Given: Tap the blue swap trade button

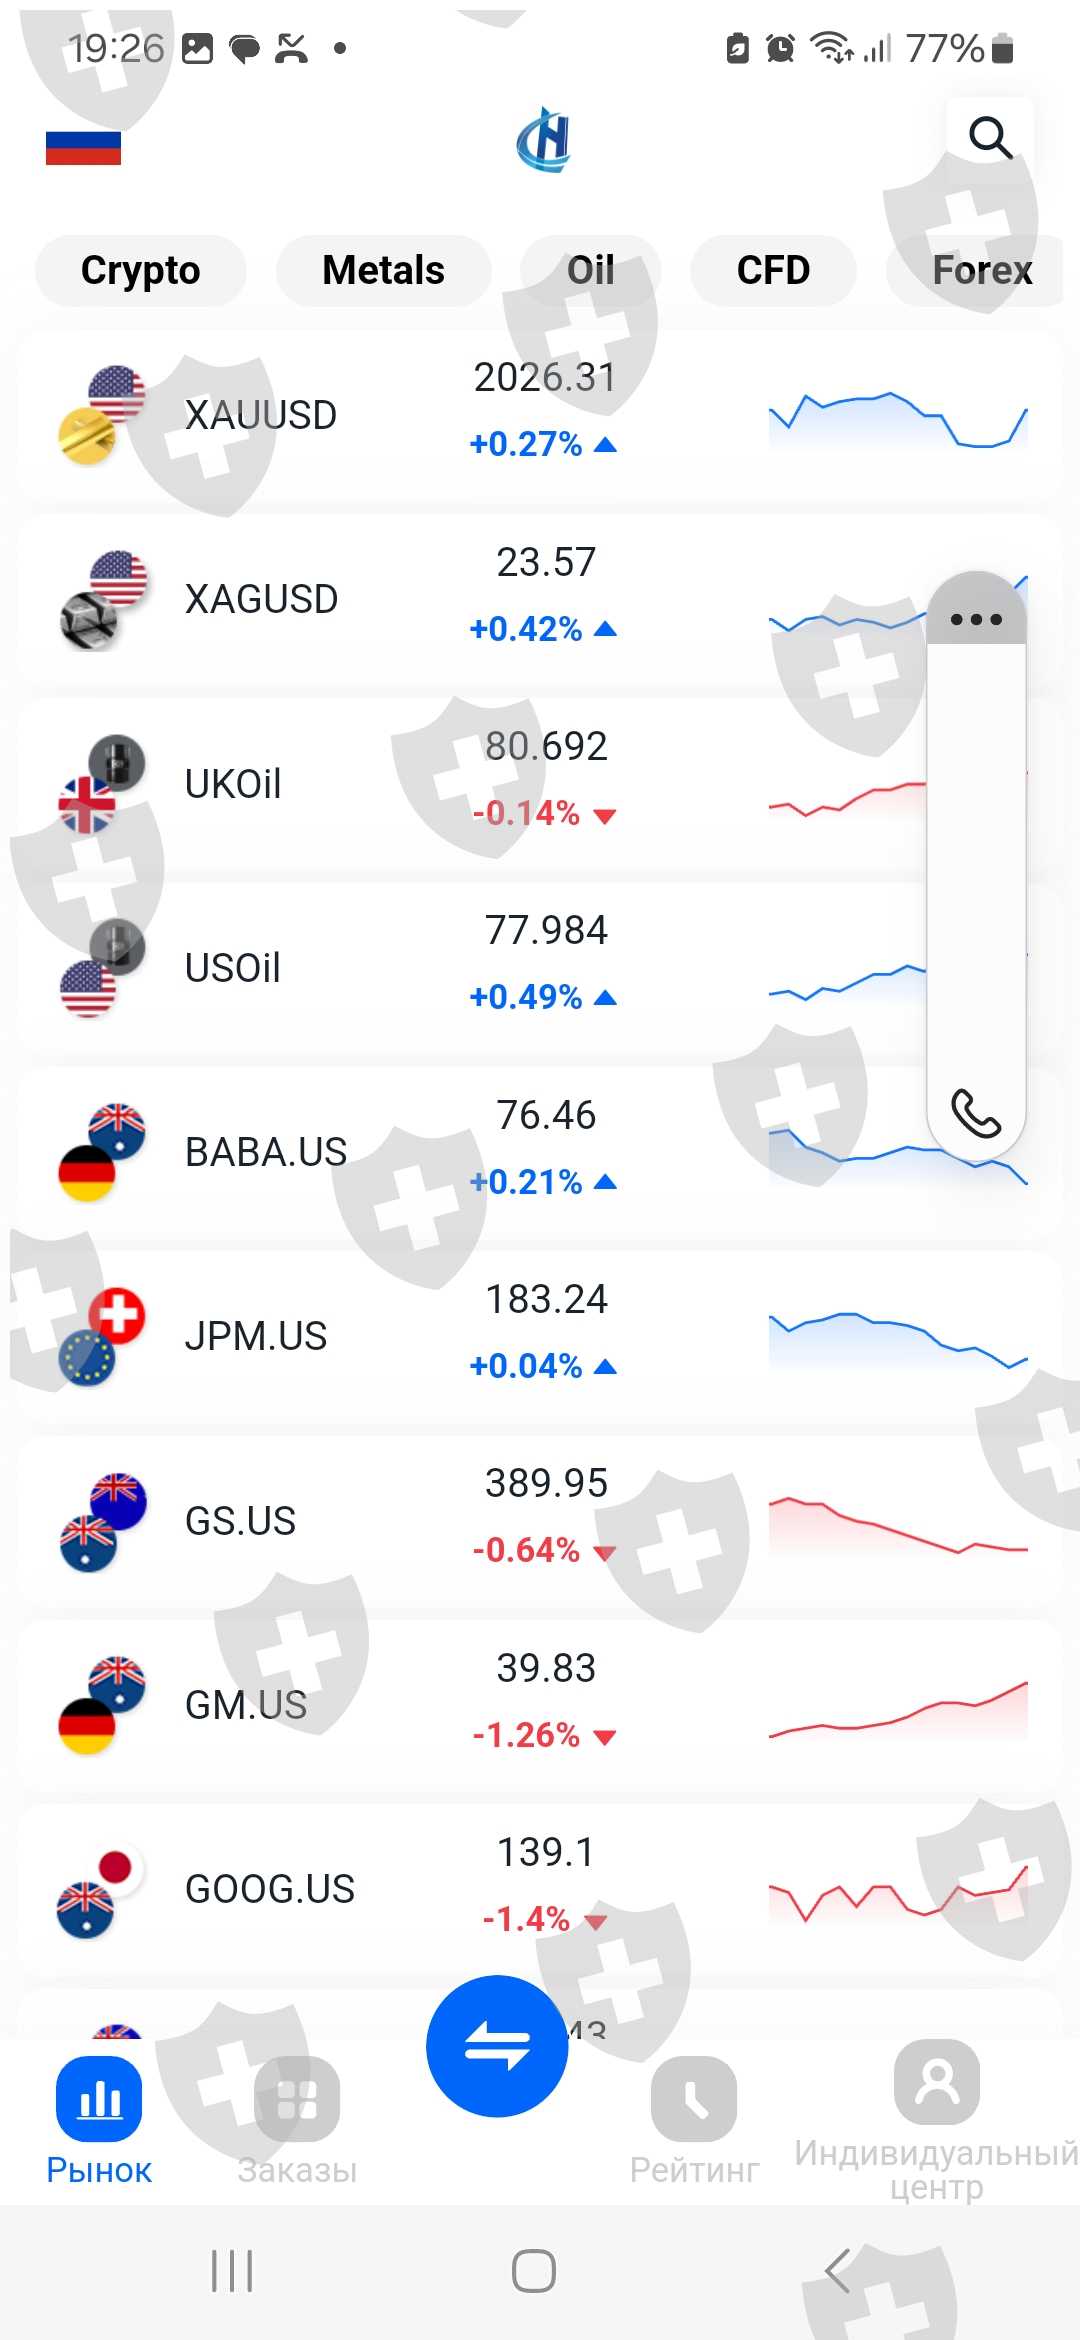Looking at the screenshot, I should pyautogui.click(x=497, y=2045).
